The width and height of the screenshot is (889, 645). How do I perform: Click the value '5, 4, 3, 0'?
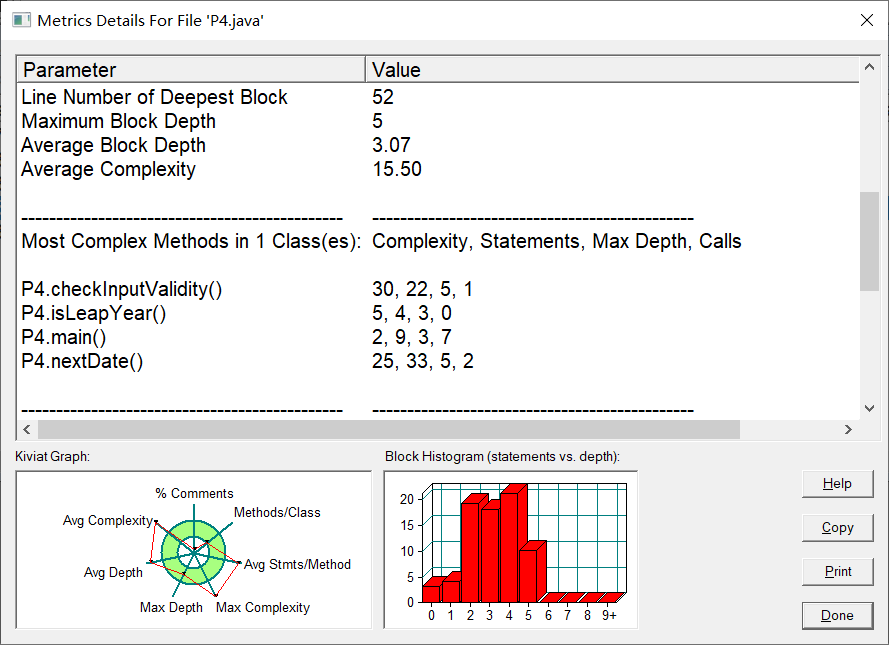(412, 313)
